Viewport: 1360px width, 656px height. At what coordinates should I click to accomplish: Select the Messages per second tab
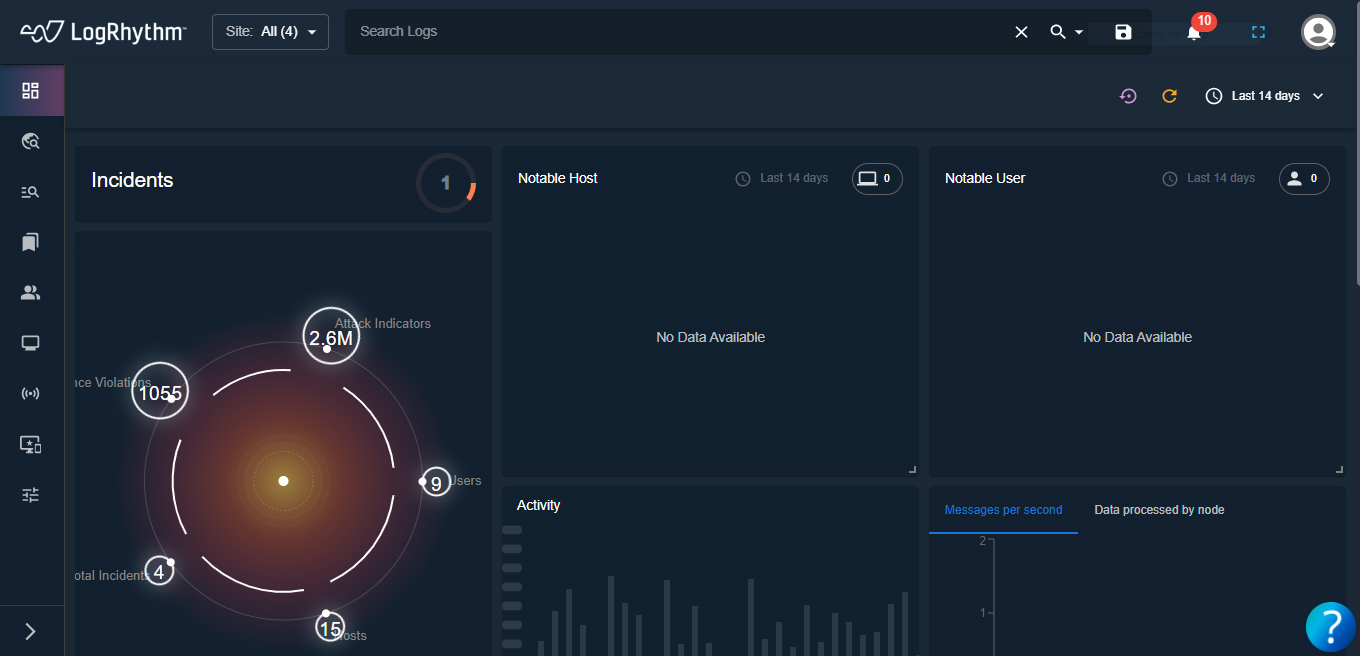[1003, 510]
